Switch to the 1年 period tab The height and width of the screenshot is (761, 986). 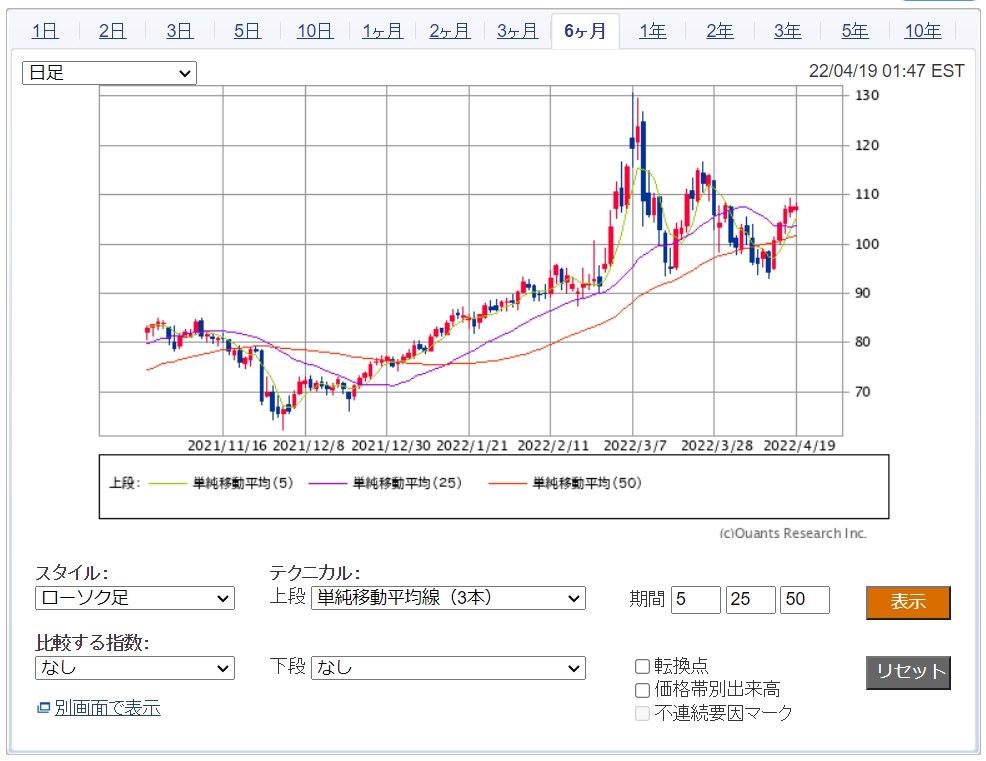tap(652, 31)
